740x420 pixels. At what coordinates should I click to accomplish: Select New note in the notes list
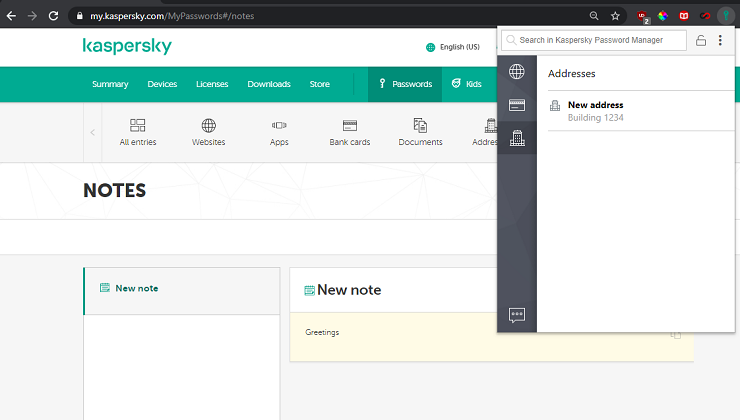coord(182,291)
